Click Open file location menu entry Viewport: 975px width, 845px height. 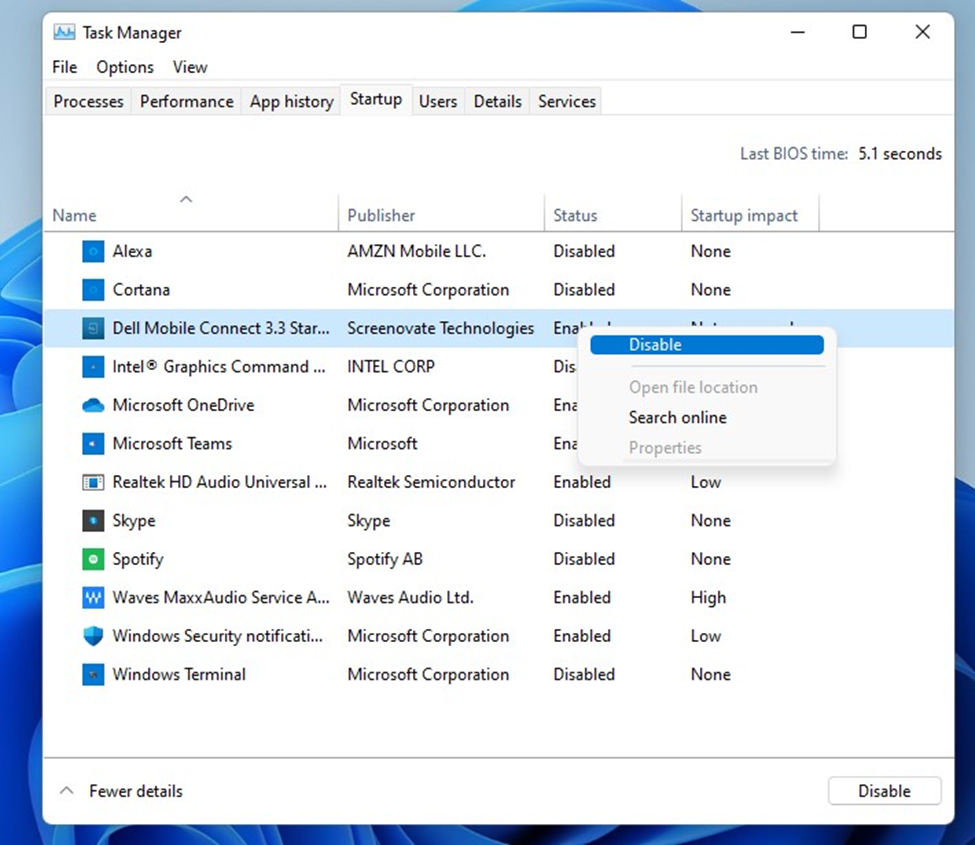693,387
